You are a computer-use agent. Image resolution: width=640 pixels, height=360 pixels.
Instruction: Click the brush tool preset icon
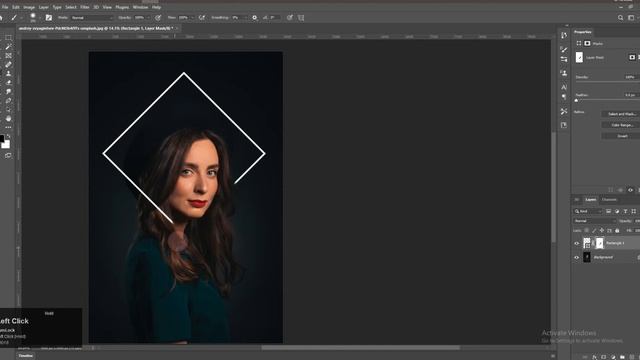click(x=14, y=18)
